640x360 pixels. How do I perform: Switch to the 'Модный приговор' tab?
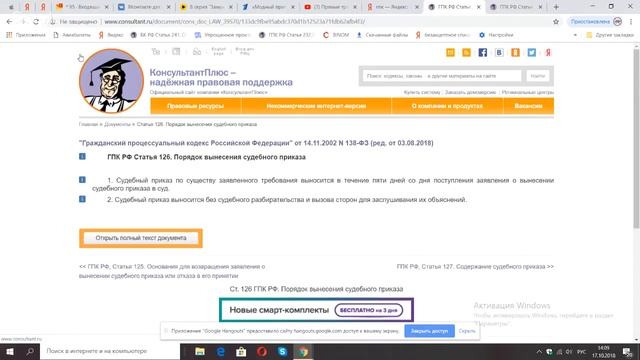pyautogui.click(x=268, y=7)
